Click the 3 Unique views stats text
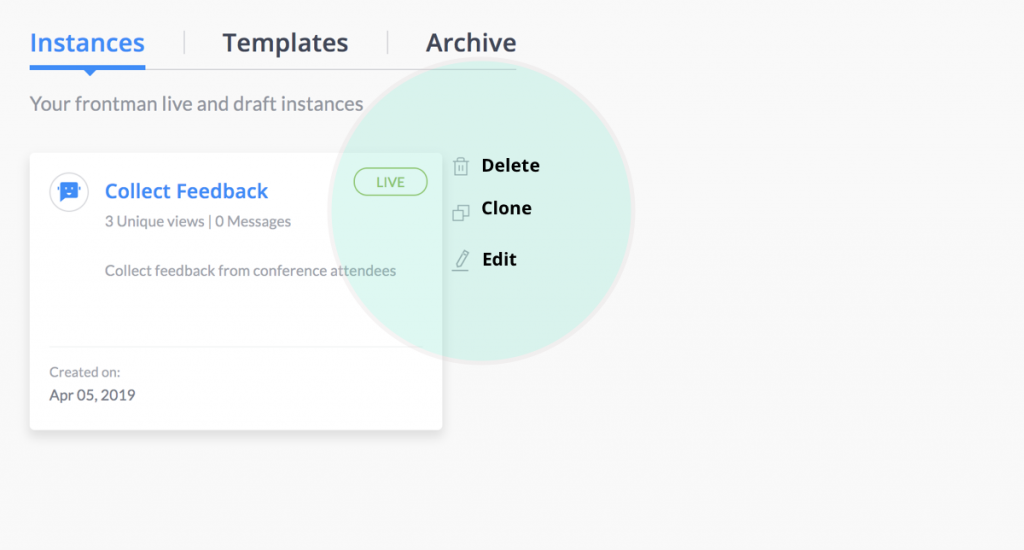 coord(154,221)
